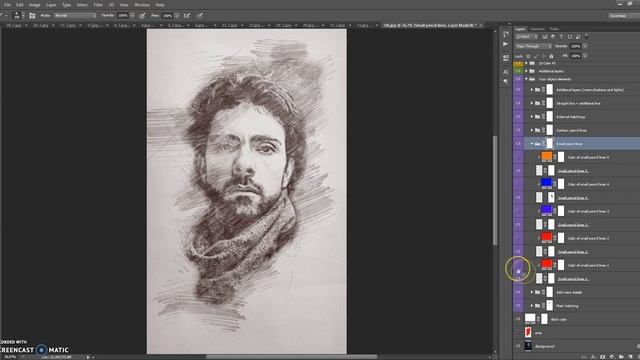Hide the External hatchings group
Viewport: 640px width, 360px height.
518,117
